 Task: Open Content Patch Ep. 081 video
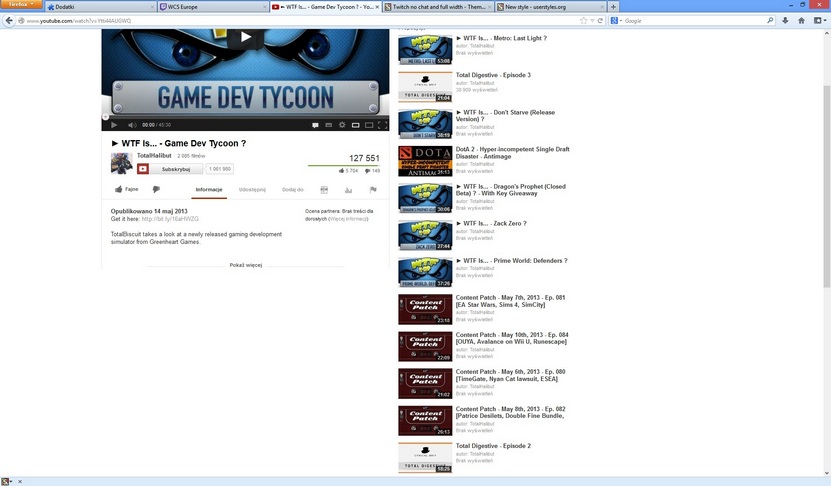[510, 301]
